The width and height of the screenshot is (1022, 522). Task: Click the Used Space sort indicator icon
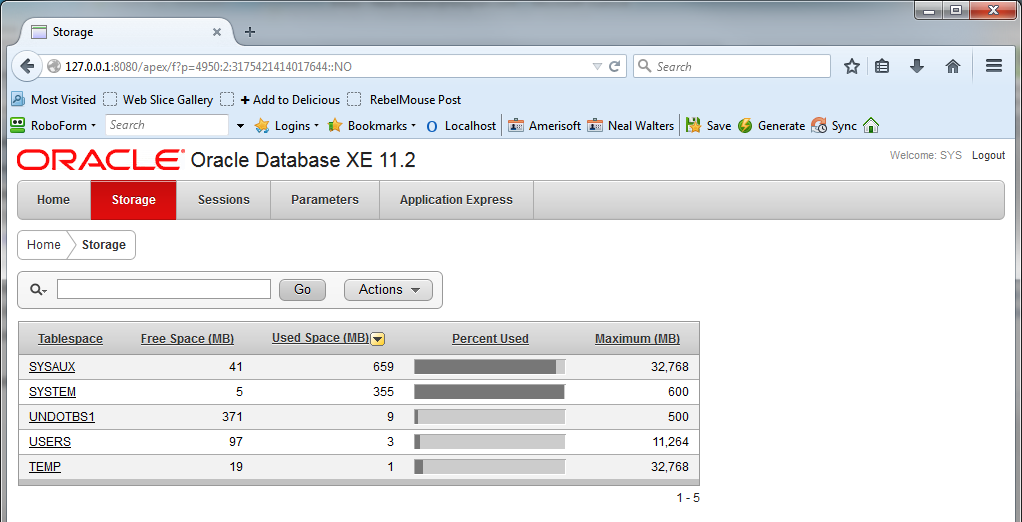pos(378,339)
